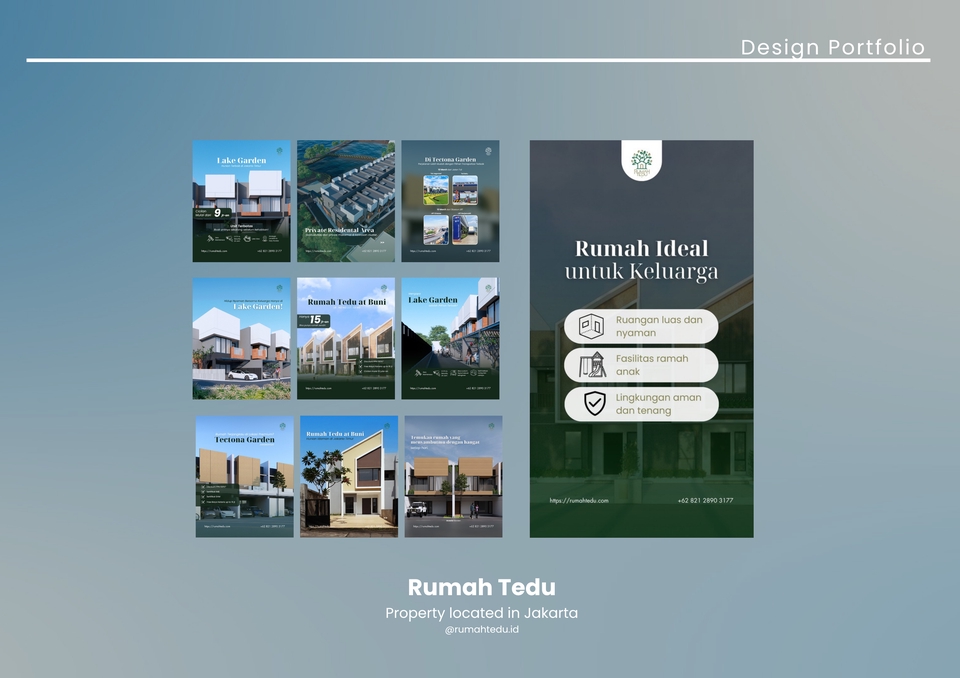Open the Lake Garden street view poster
Screen dimensions: 960x678
(451, 339)
